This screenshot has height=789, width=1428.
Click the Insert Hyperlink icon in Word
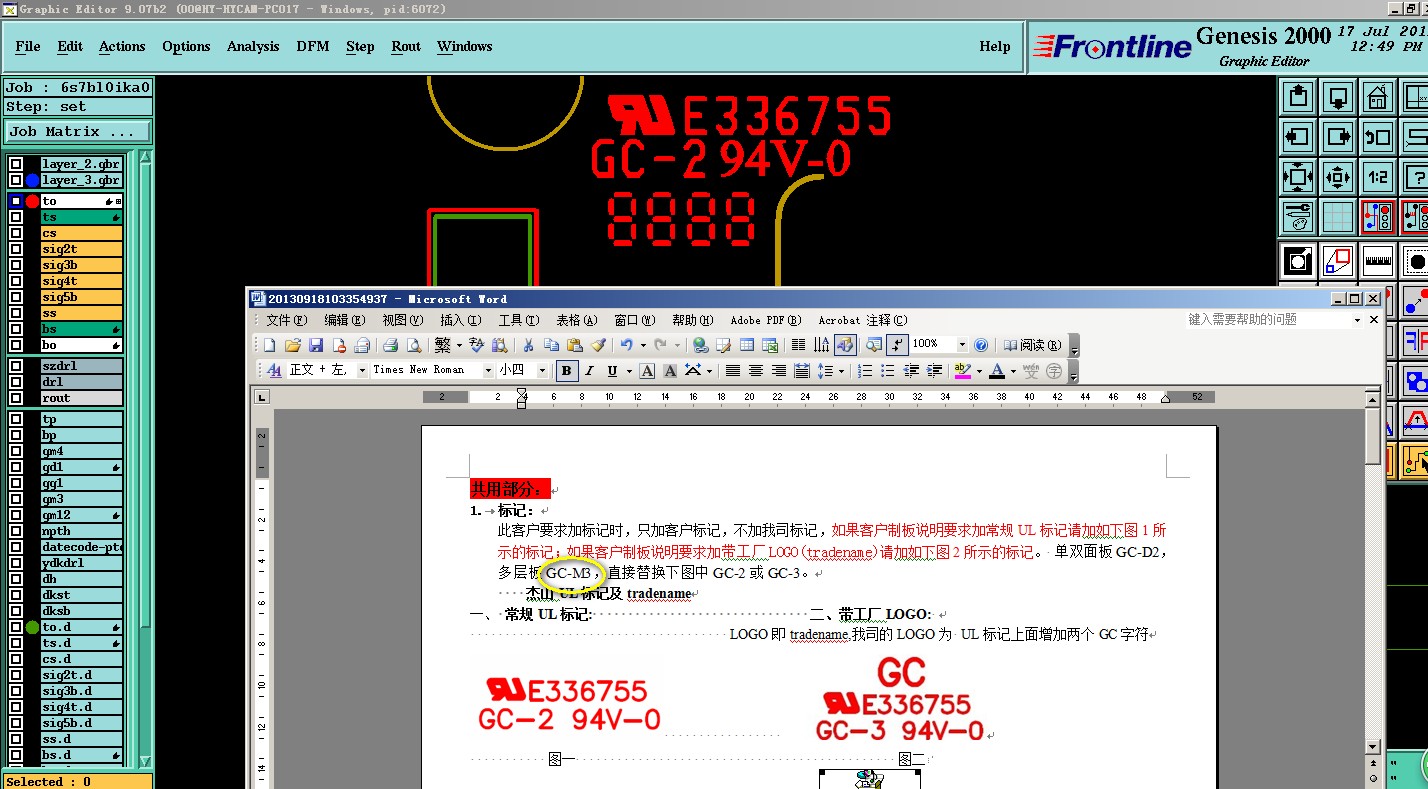(700, 345)
